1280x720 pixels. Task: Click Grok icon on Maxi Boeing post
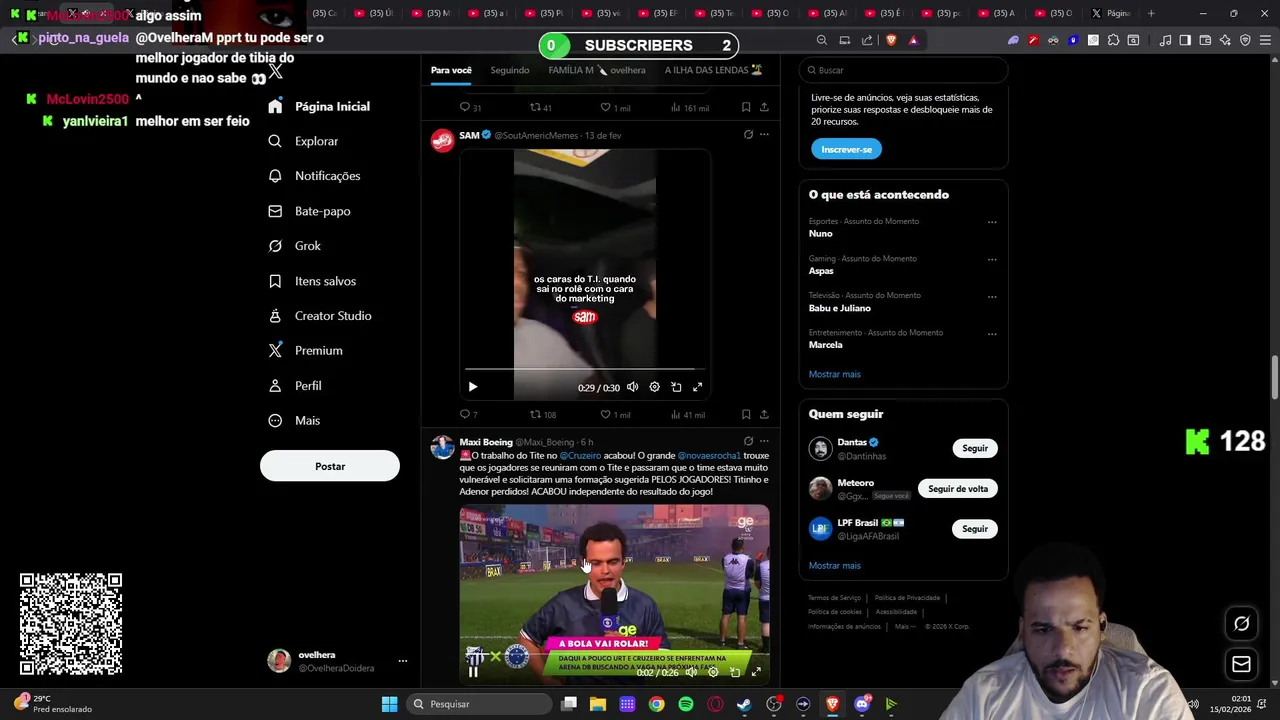click(x=748, y=441)
